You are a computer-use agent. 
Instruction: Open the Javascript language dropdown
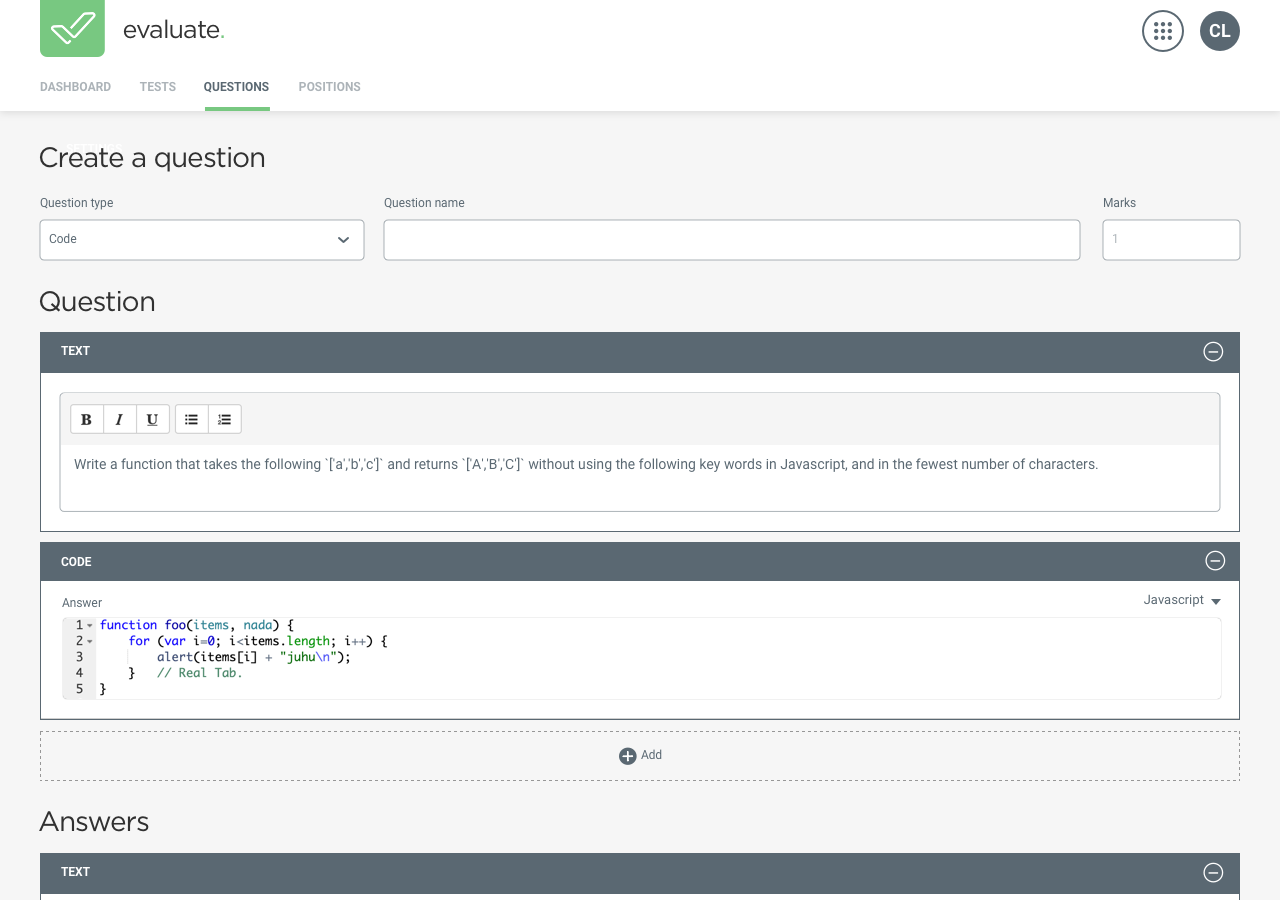point(1182,601)
